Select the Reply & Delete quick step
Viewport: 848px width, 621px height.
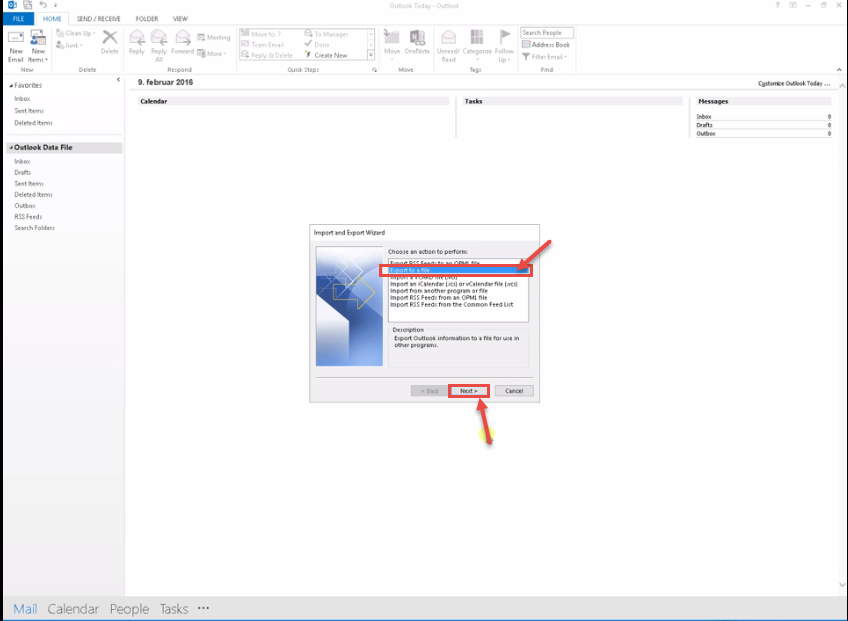[267, 55]
